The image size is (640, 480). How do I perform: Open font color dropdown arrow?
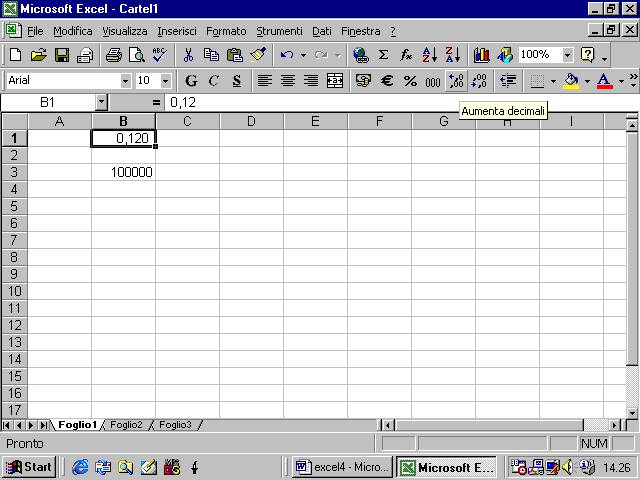[621, 81]
